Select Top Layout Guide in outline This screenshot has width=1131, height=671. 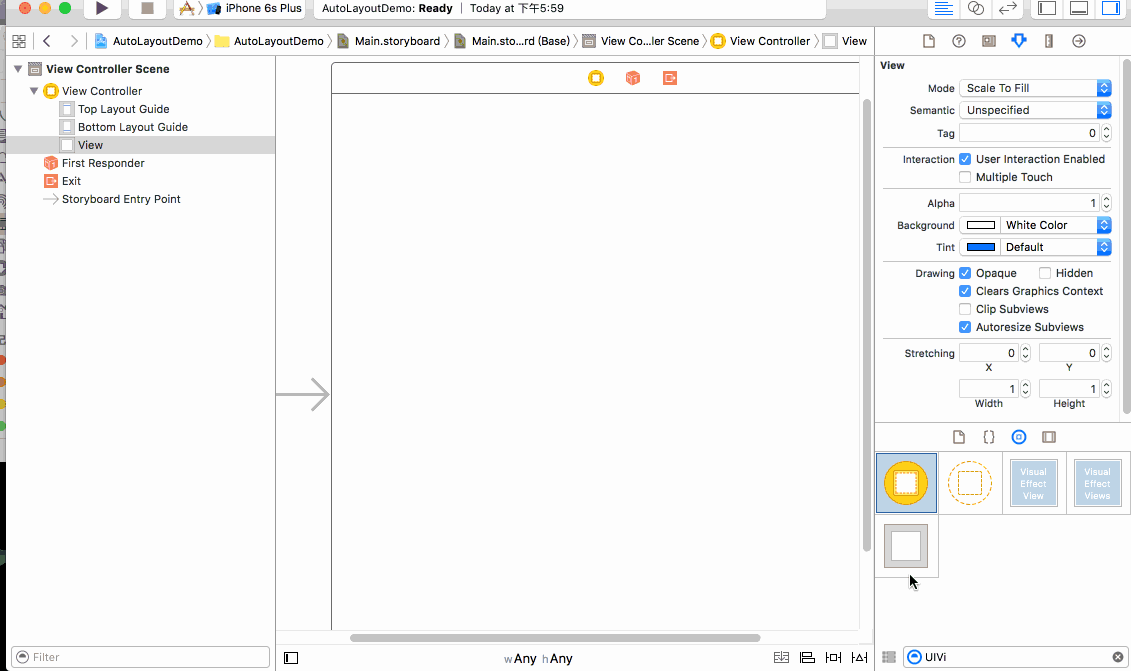pyautogui.click(x=123, y=109)
